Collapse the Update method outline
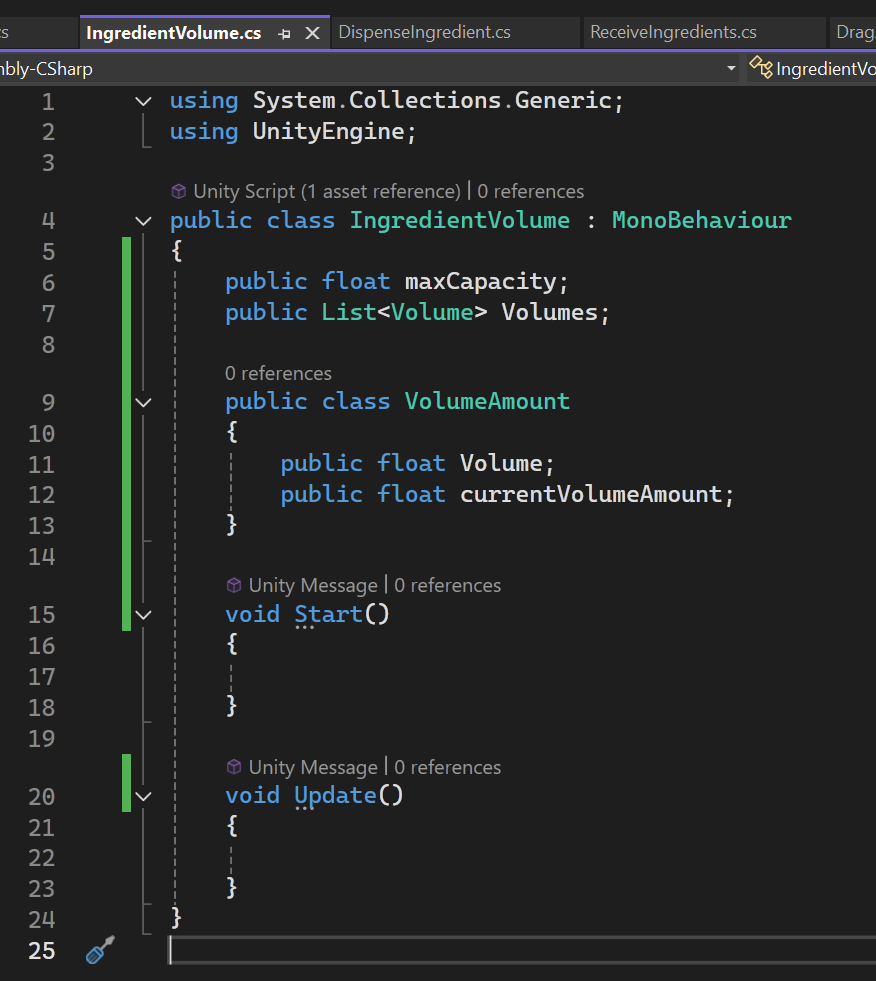This screenshot has height=981, width=876. pyautogui.click(x=144, y=796)
